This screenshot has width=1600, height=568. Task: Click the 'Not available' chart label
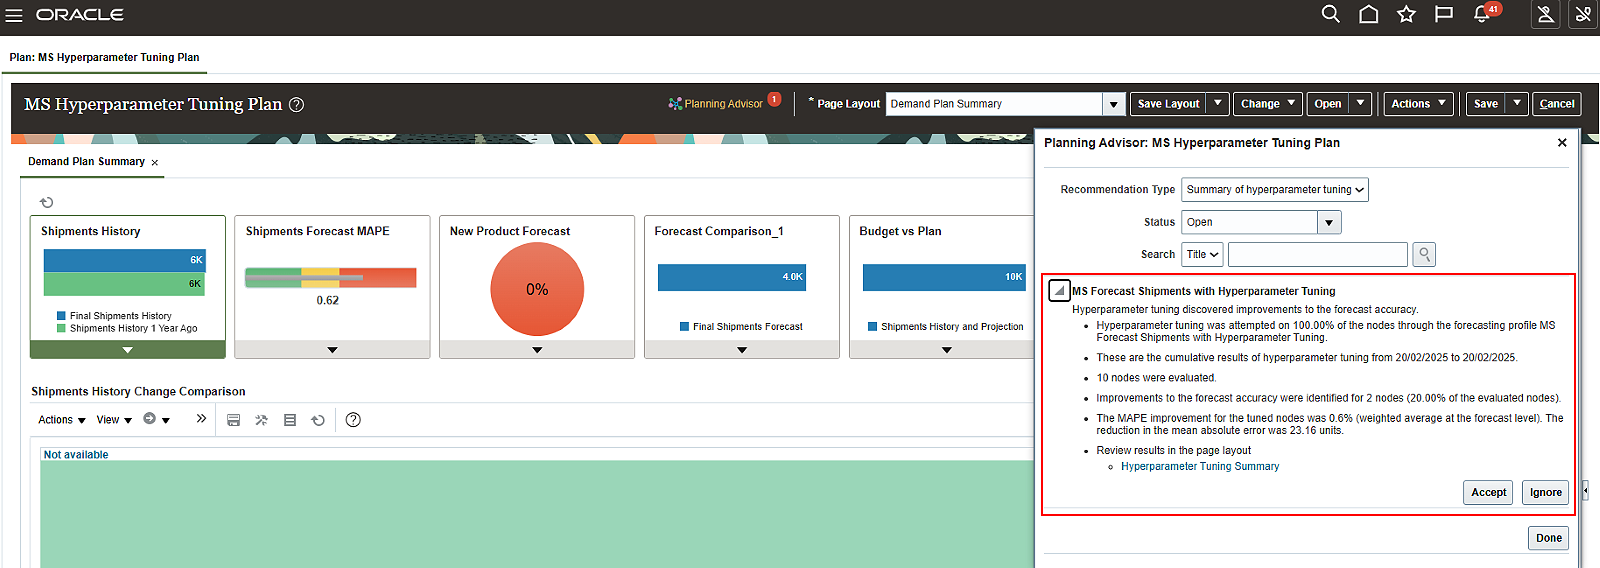point(76,454)
